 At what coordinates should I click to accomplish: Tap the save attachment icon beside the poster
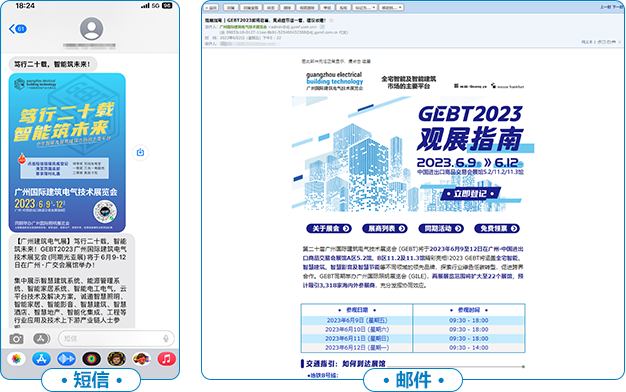[x=140, y=152]
